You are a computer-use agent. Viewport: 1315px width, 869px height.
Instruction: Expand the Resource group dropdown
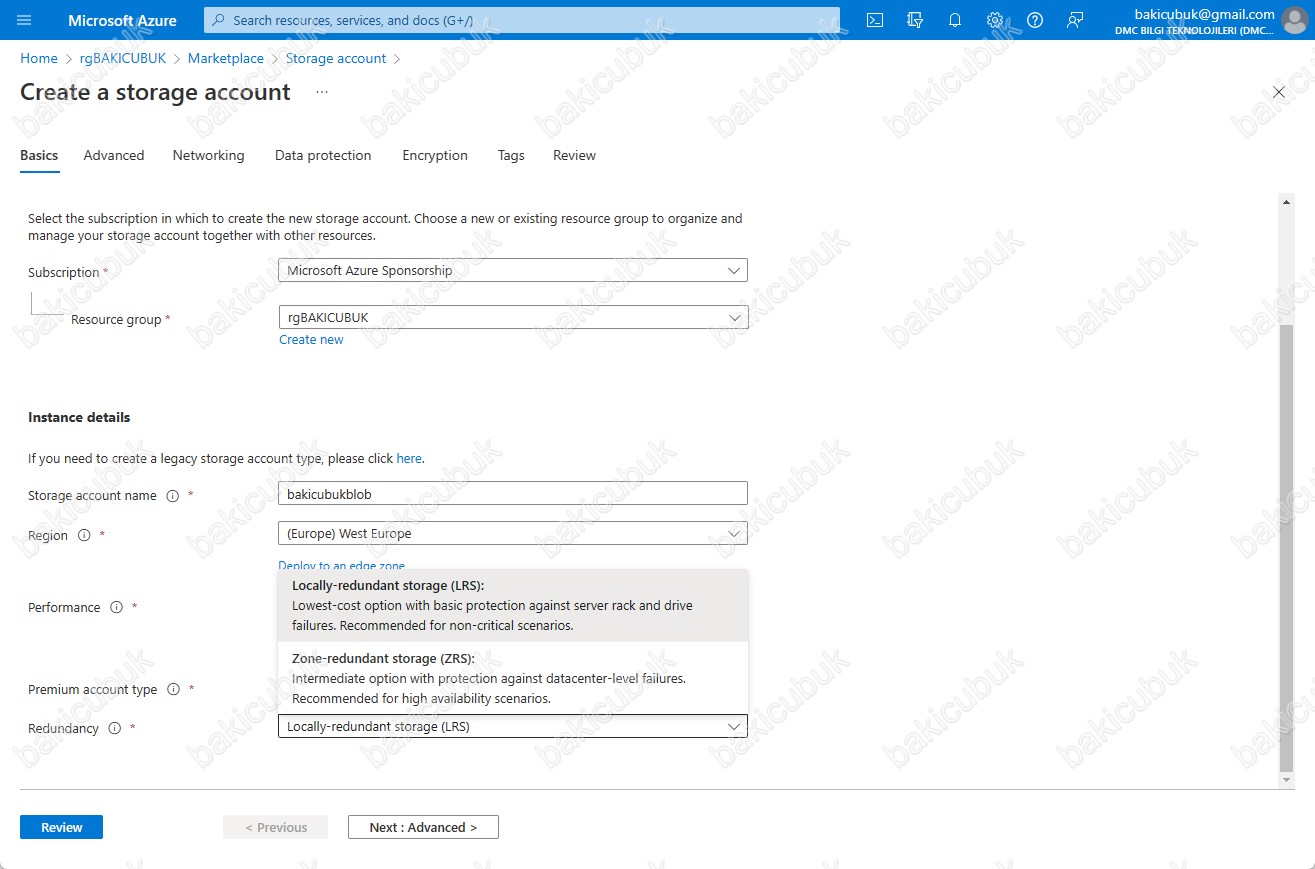pos(513,317)
